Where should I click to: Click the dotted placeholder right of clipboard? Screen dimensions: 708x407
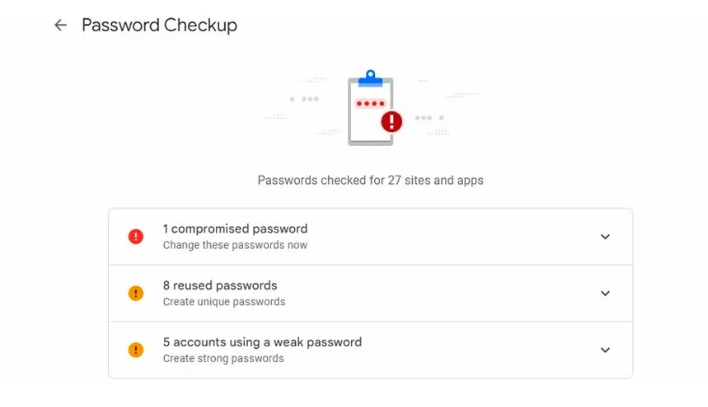pos(430,118)
